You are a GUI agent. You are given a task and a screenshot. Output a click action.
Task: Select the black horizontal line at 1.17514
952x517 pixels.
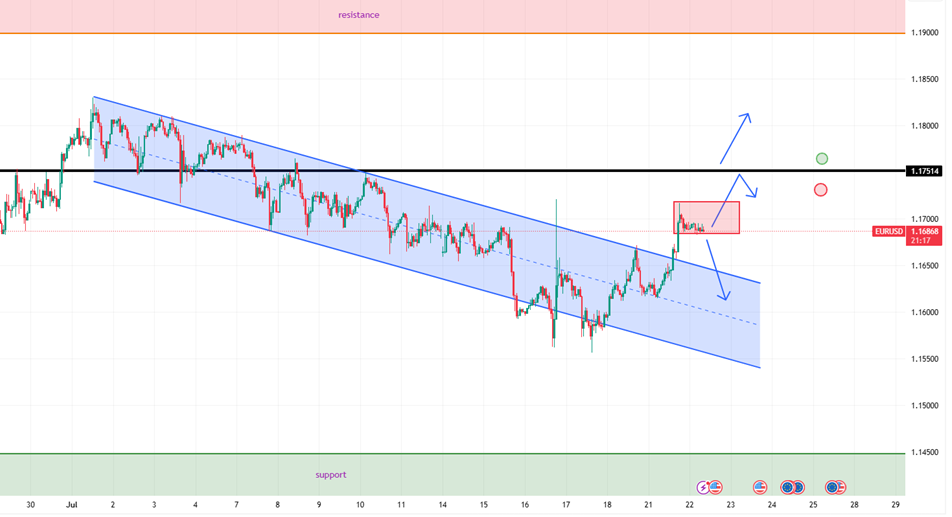pyautogui.click(x=452, y=171)
